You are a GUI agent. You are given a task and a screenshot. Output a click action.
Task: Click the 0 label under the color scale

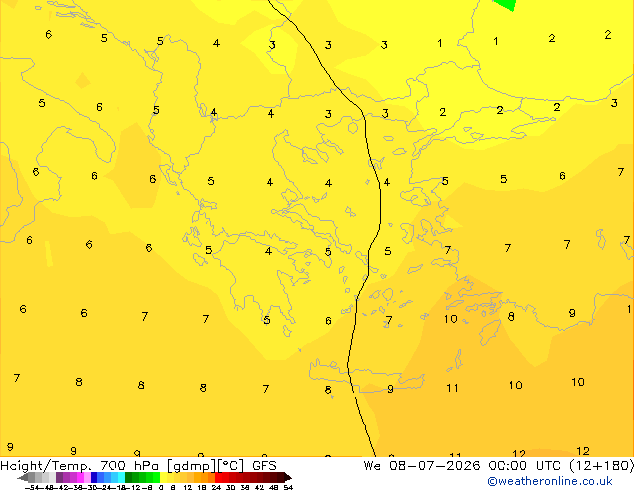[x=161, y=488]
